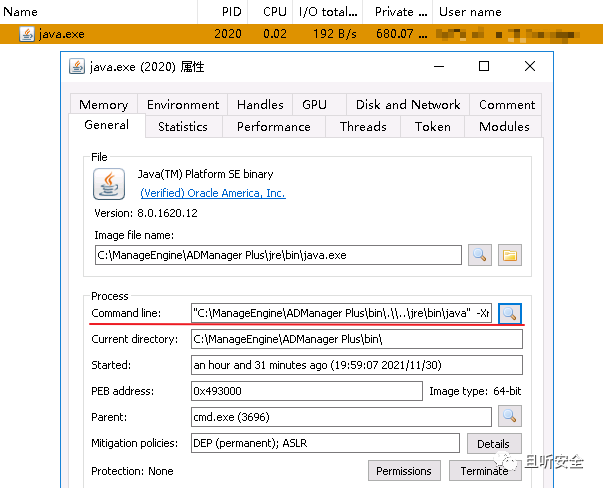The height and width of the screenshot is (488, 603).
Task: Click the 680.07 private bytes value
Action: (401, 34)
